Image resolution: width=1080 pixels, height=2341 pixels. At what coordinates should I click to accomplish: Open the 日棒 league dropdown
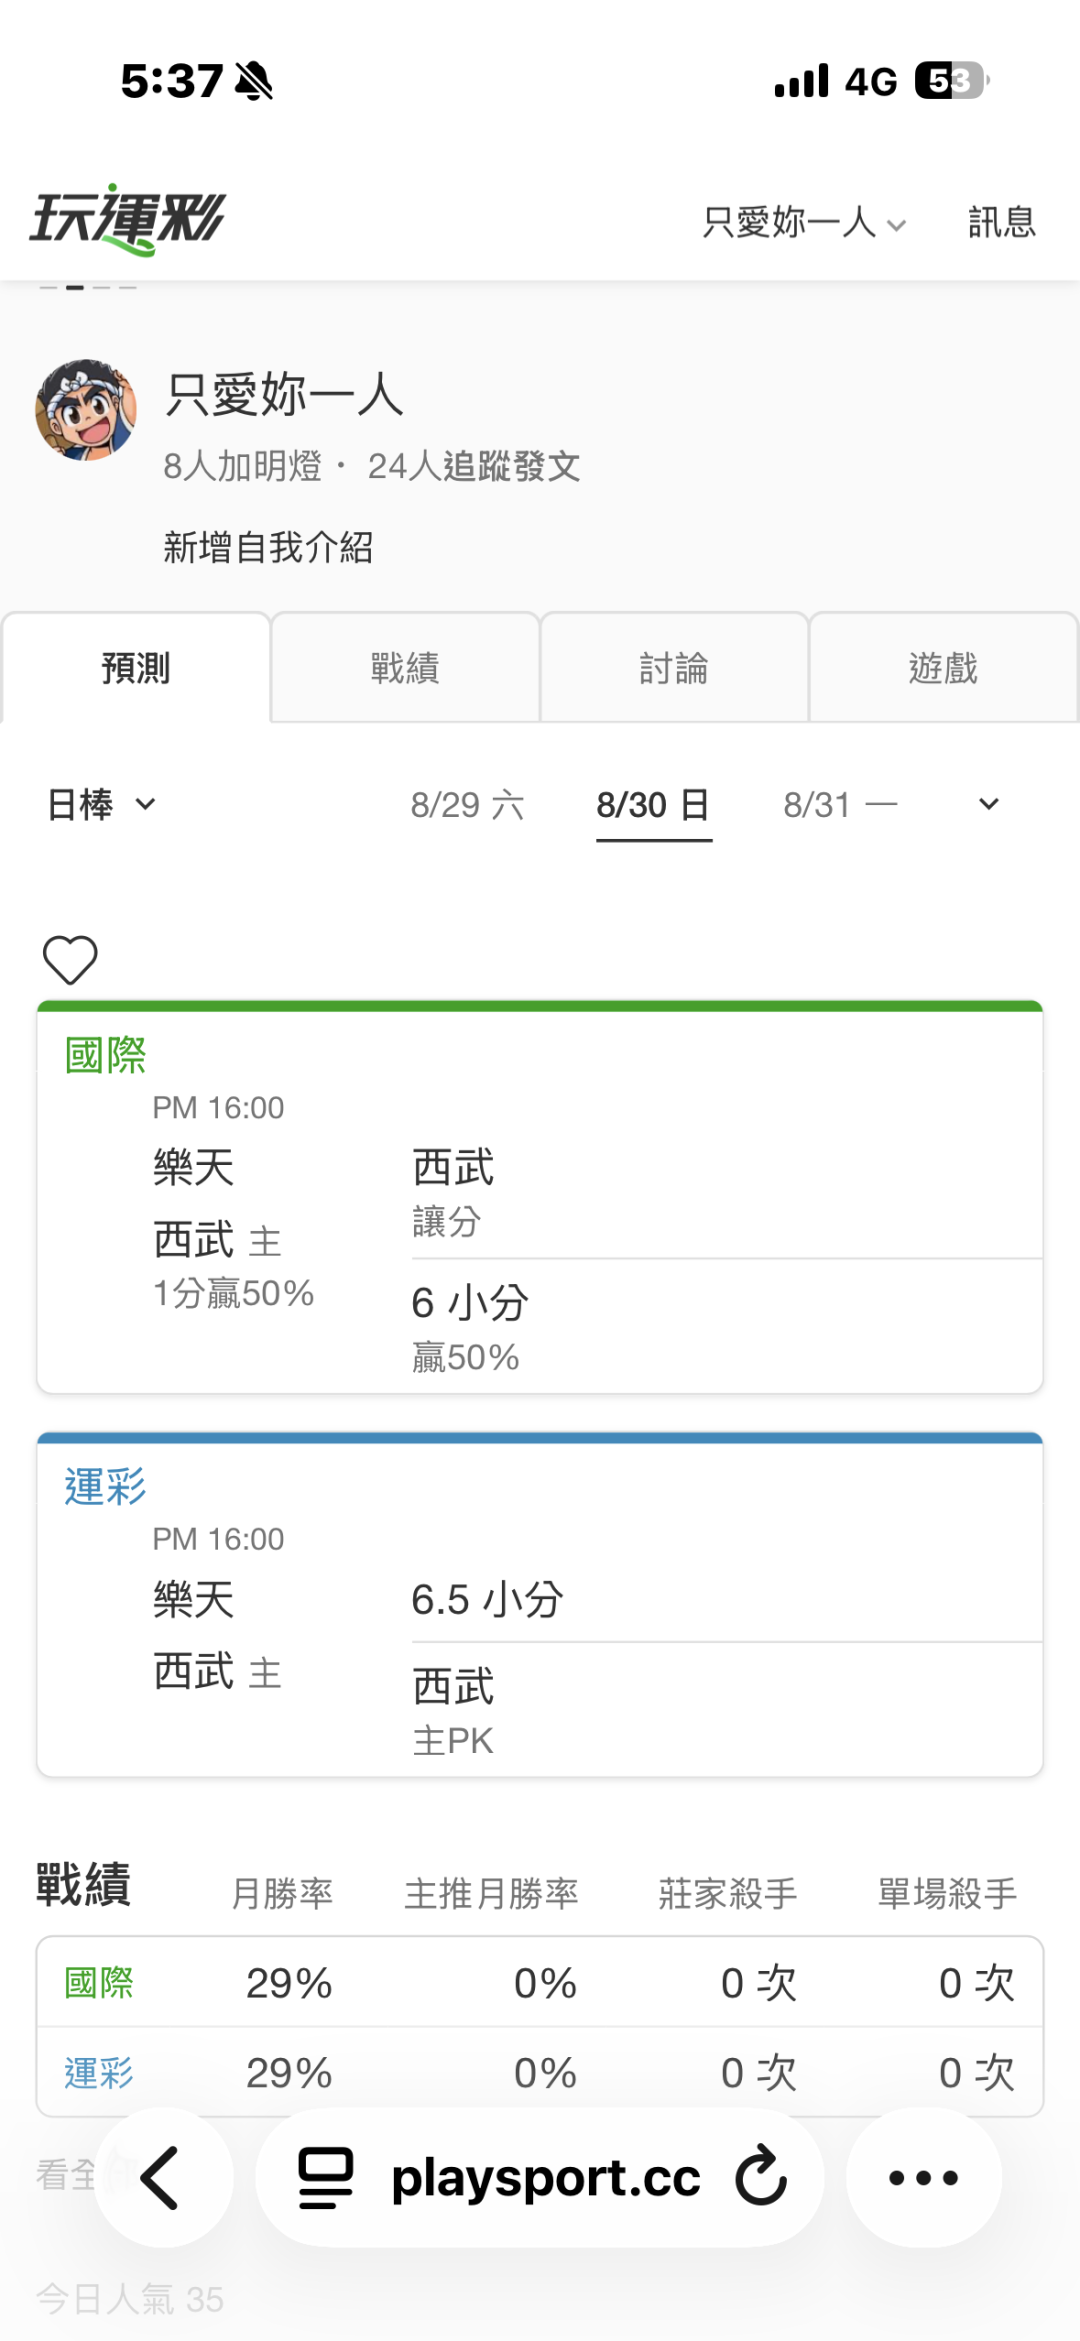pos(102,804)
